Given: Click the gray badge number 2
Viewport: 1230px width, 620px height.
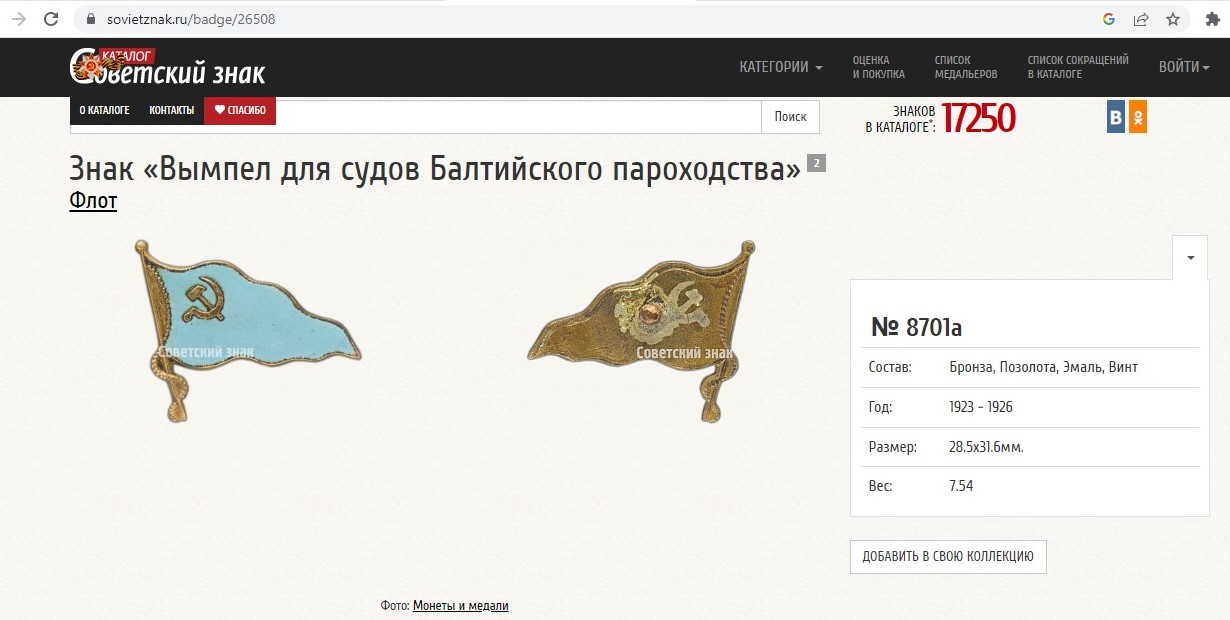Looking at the screenshot, I should pyautogui.click(x=816, y=164).
